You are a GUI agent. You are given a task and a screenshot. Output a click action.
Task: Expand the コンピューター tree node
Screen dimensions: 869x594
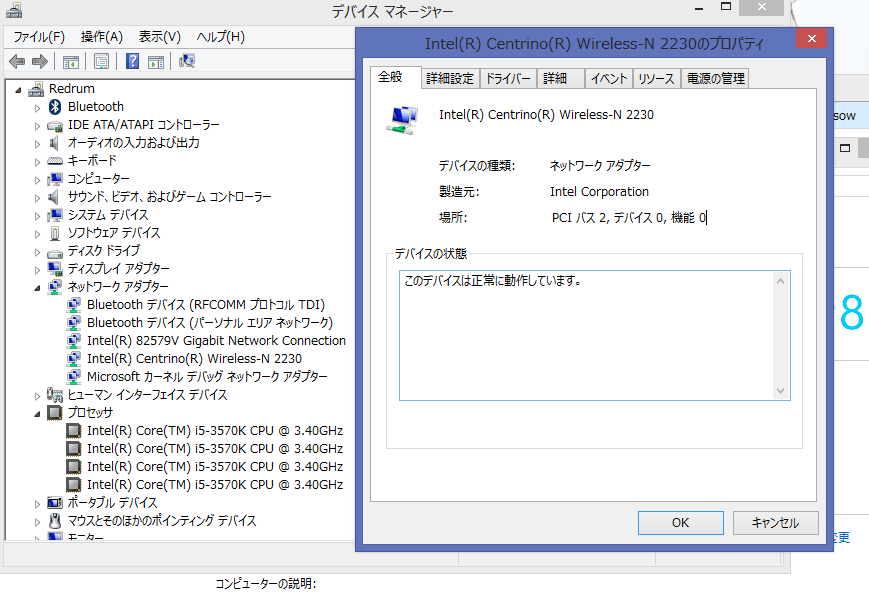click(x=37, y=180)
